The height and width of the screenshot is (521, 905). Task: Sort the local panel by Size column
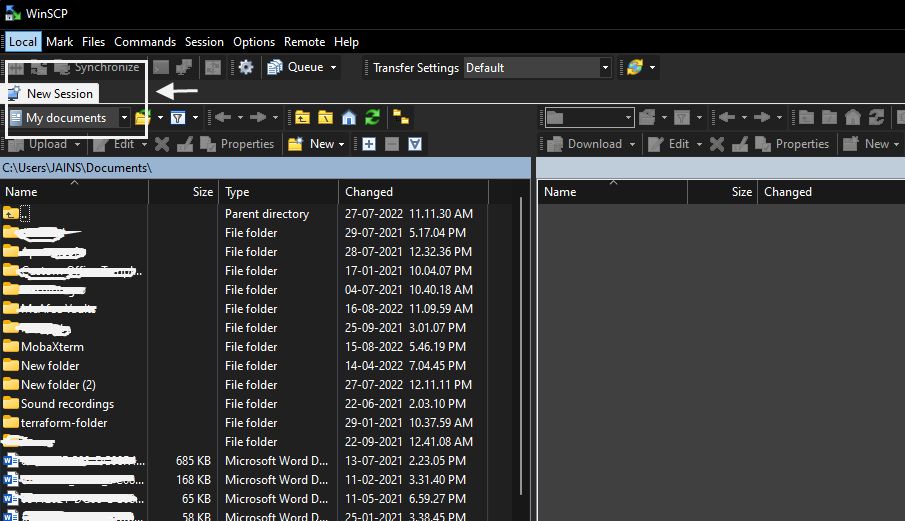184,192
